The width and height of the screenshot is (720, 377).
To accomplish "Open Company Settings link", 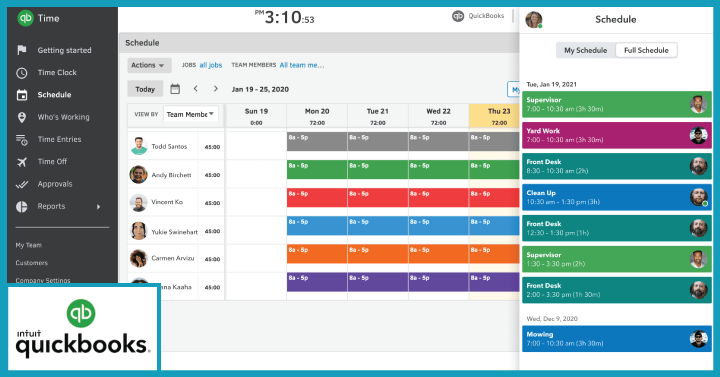I will [x=43, y=280].
